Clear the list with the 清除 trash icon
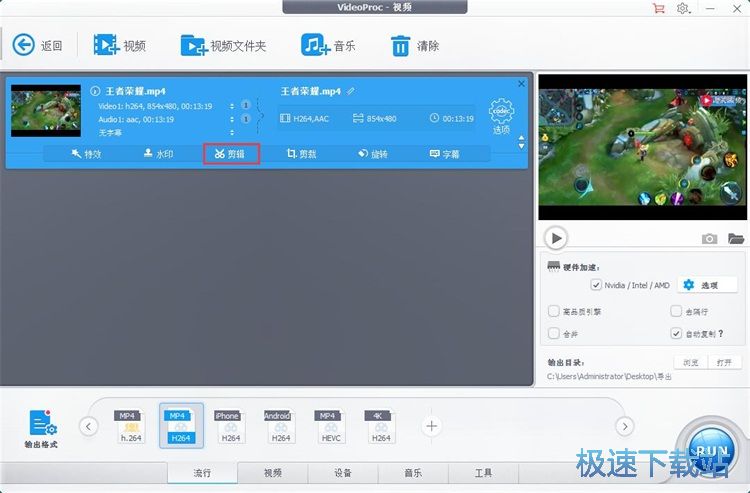This screenshot has width=750, height=493. click(x=415, y=46)
